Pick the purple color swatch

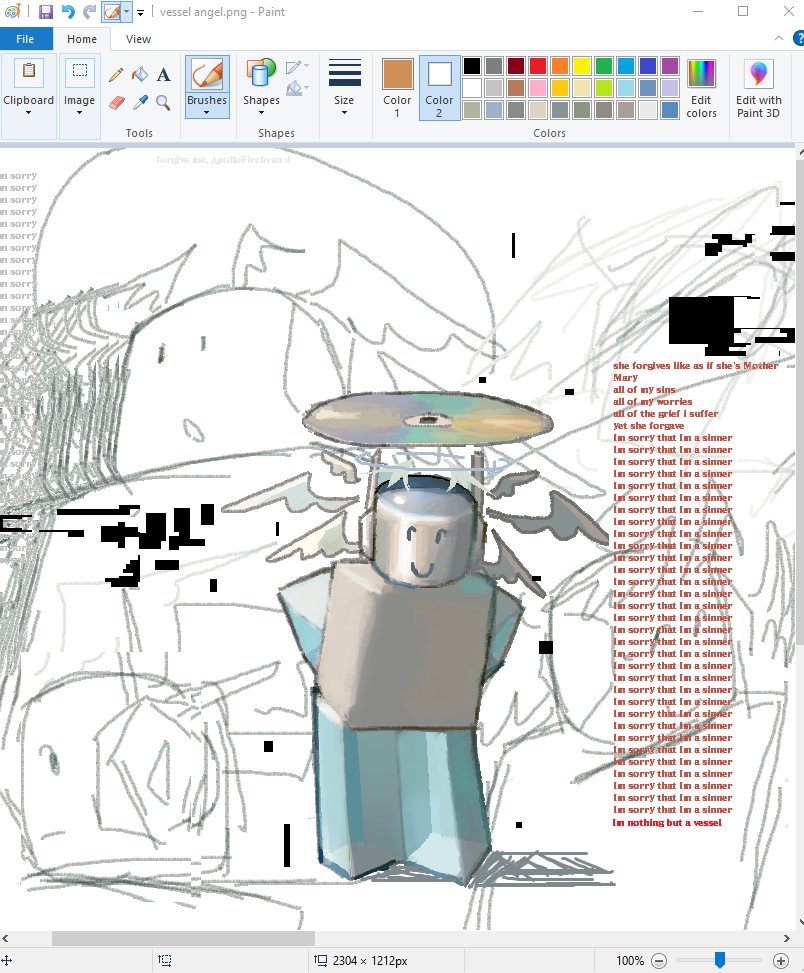click(x=670, y=66)
